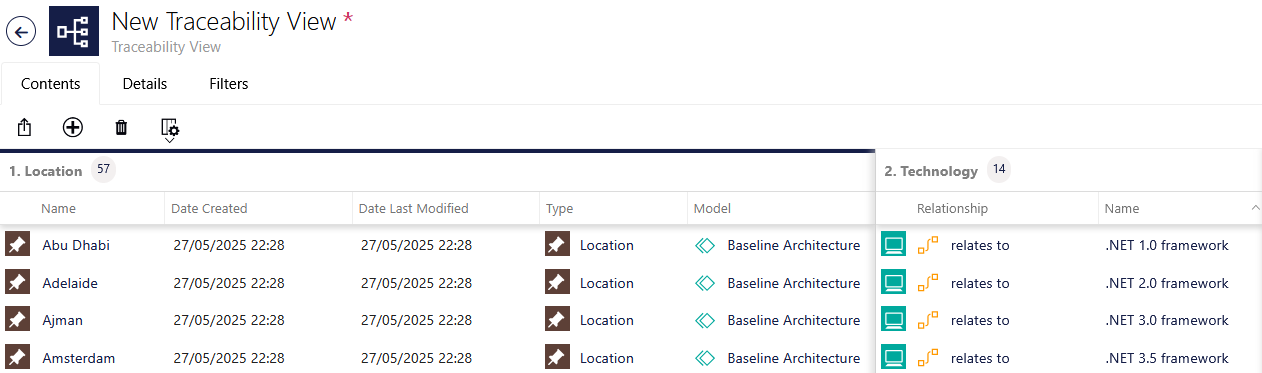The width and height of the screenshot is (1262, 373).
Task: Click model diamond icon in Ajman row
Action: pos(705,320)
